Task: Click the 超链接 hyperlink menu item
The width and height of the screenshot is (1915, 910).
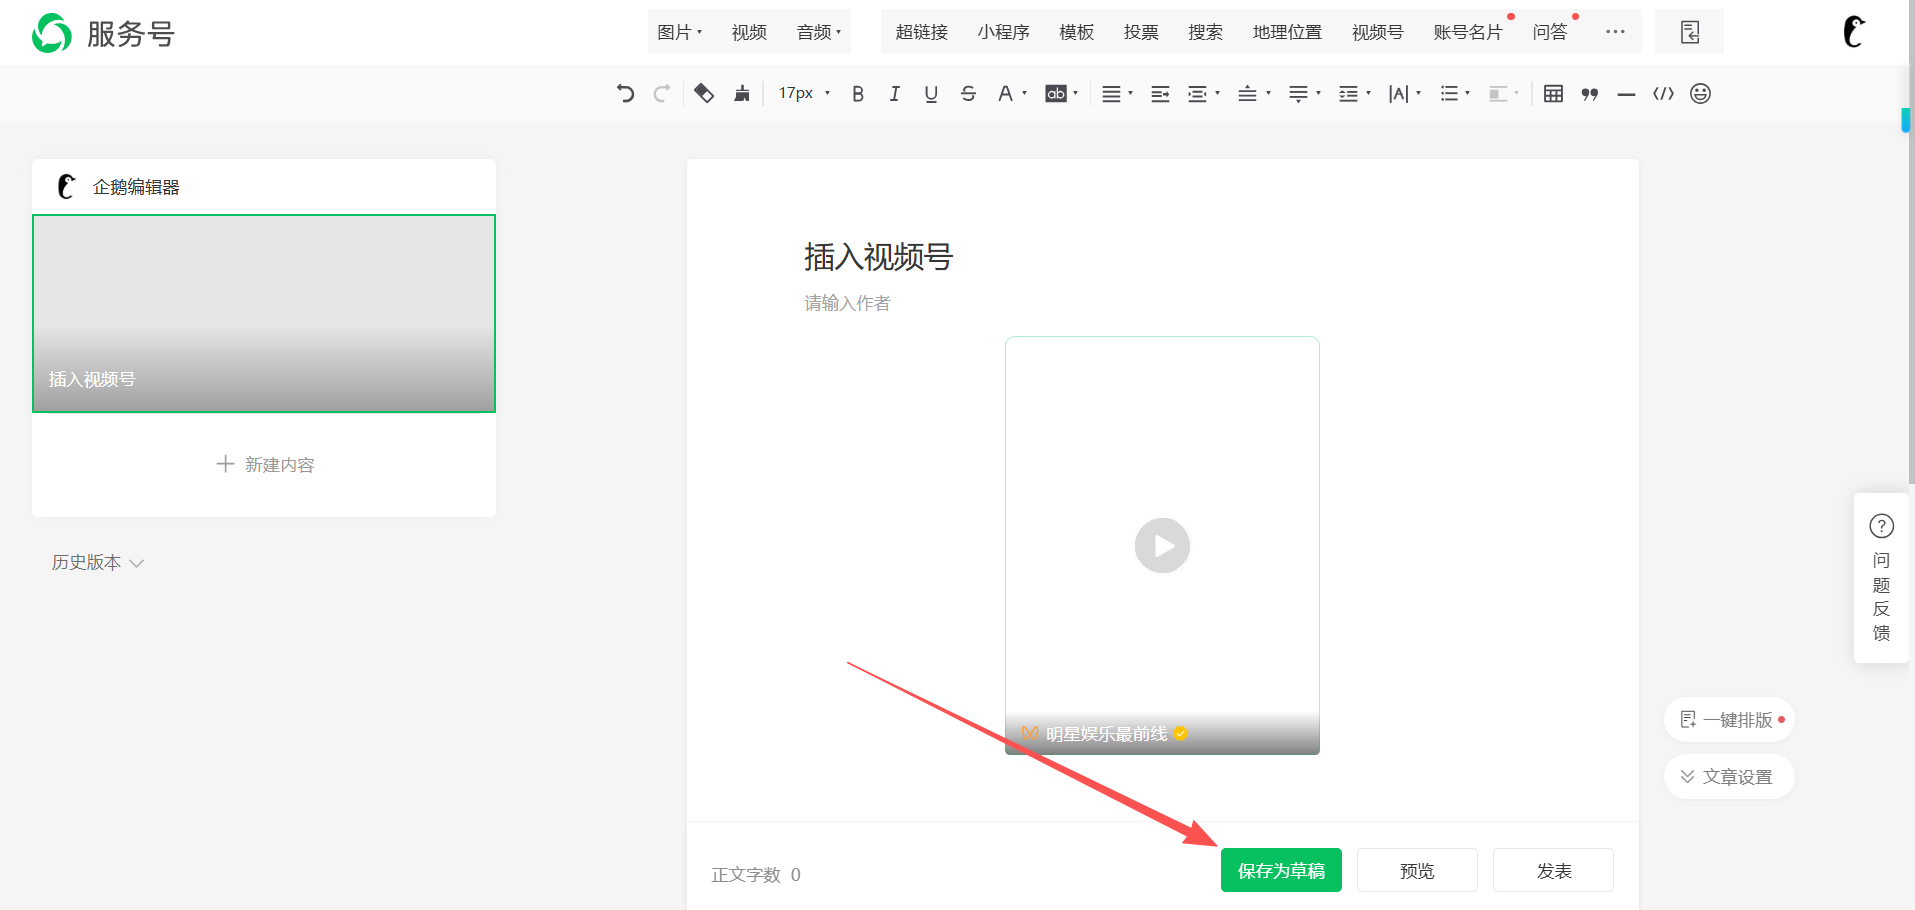Action: click(921, 33)
